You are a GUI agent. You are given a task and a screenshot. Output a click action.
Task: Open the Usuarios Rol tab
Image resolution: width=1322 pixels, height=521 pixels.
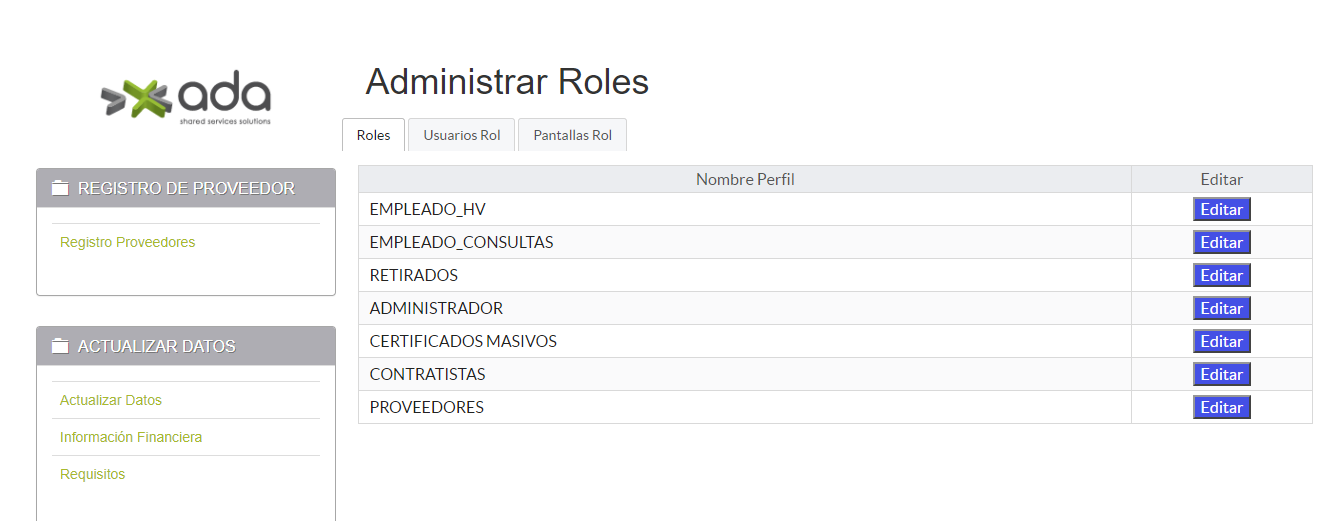pyautogui.click(x=461, y=135)
